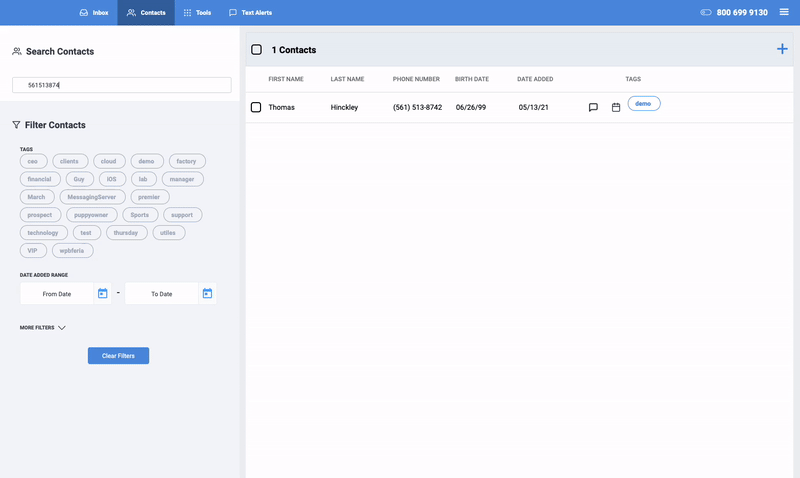Filter by the manager tag

coord(182,179)
